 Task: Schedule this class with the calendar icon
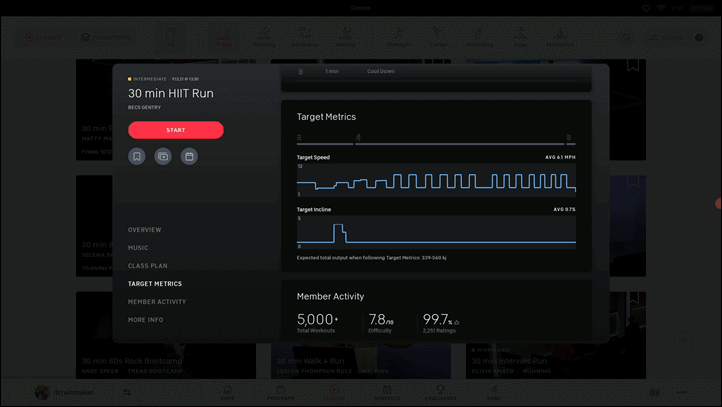[189, 157]
